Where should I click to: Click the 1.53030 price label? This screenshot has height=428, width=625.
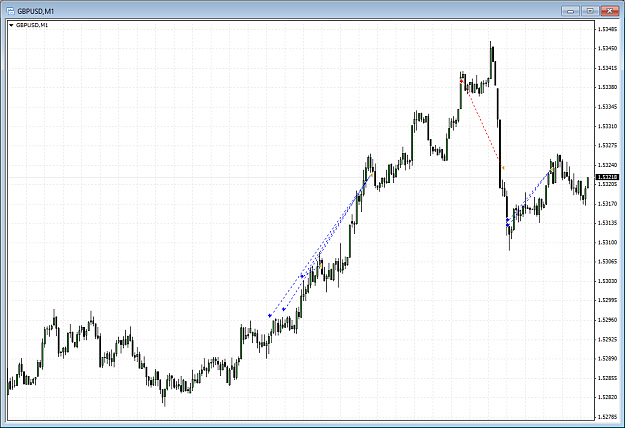607,281
